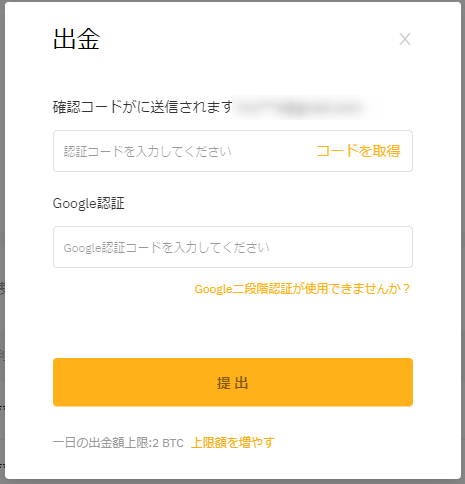Click 上限額を増やす to raise limit

tap(233, 443)
